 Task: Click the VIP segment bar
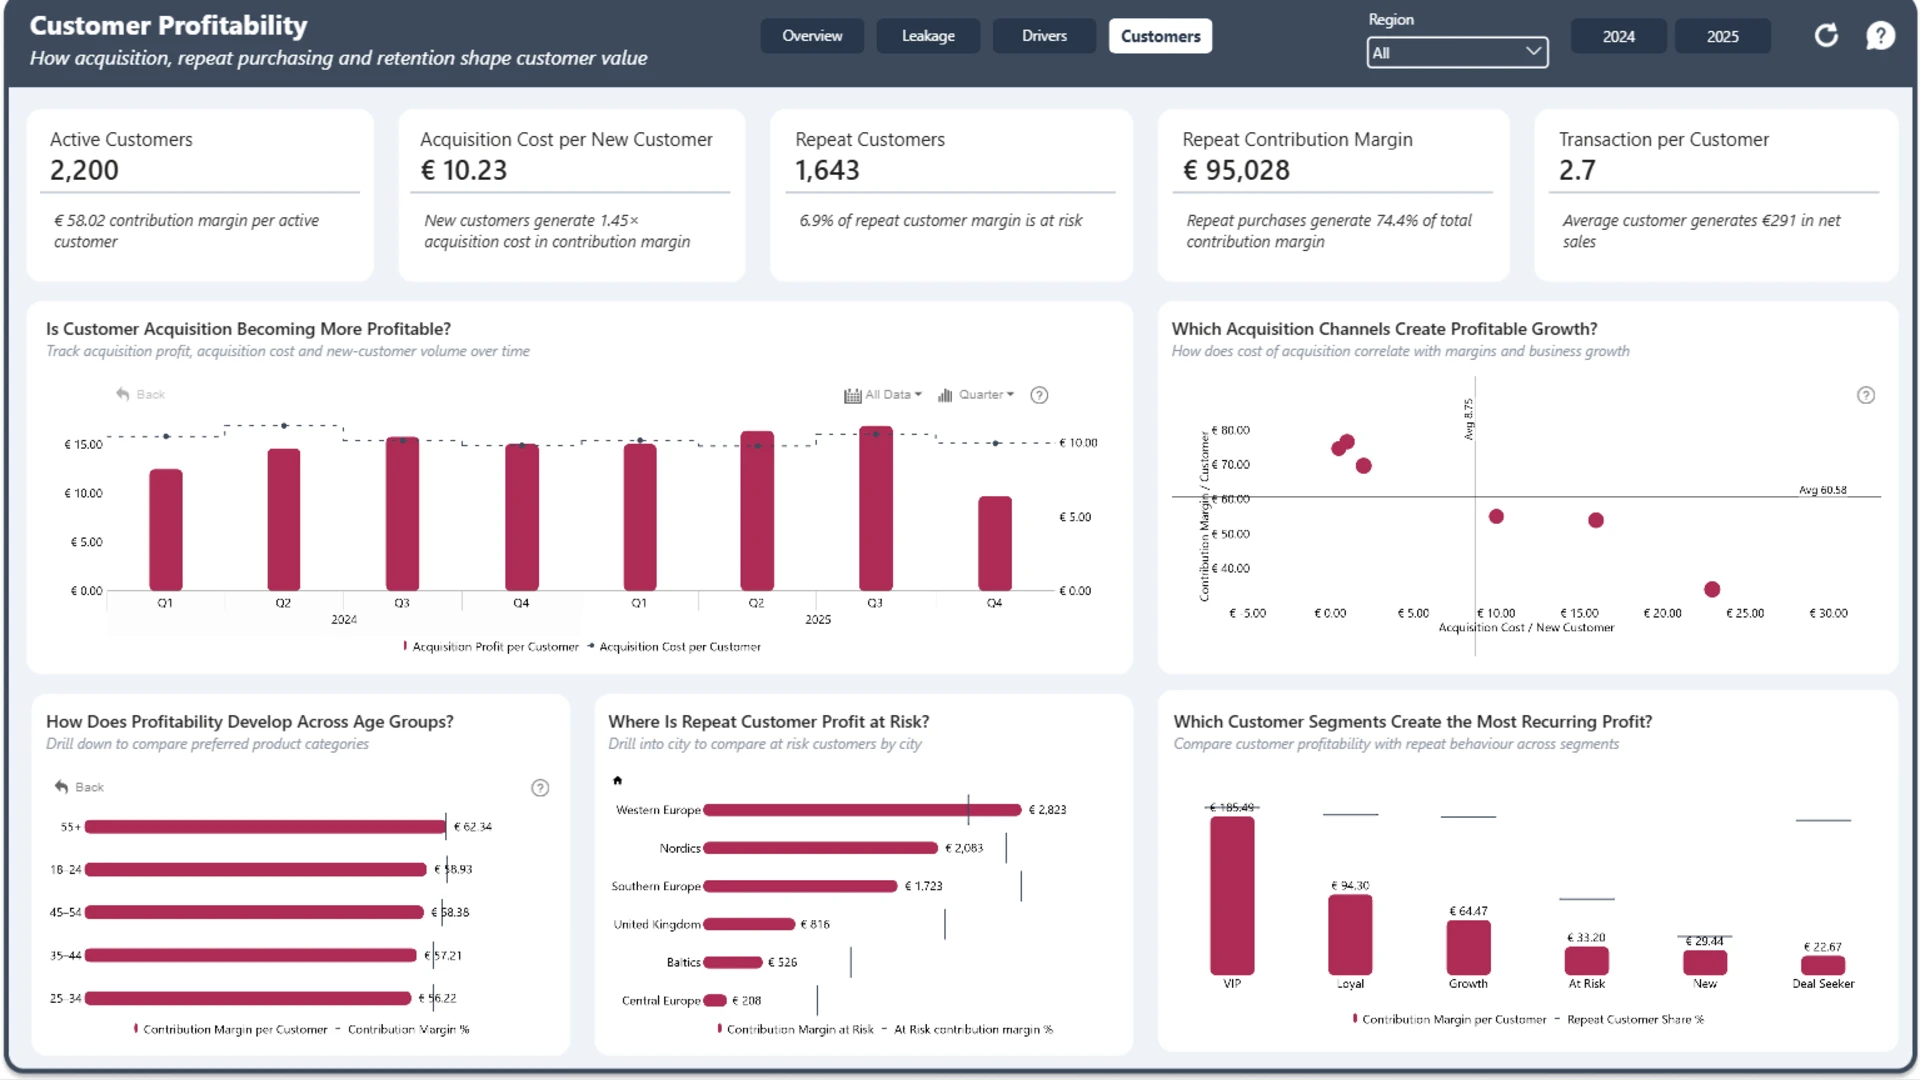1232,896
